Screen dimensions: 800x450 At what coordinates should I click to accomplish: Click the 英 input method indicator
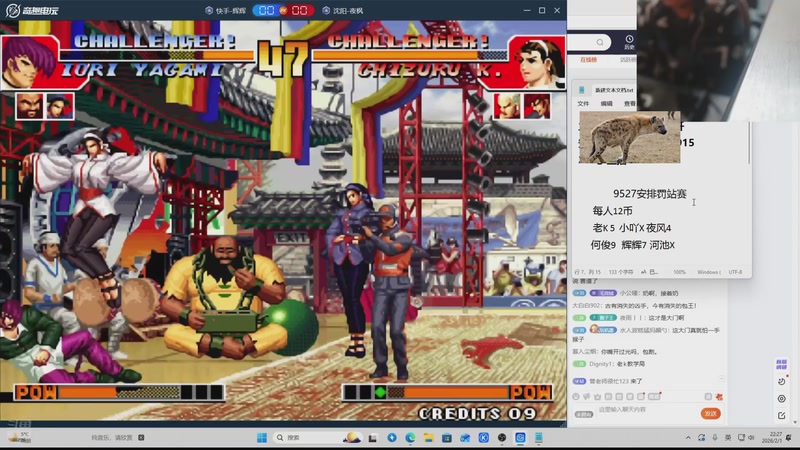[x=728, y=438]
